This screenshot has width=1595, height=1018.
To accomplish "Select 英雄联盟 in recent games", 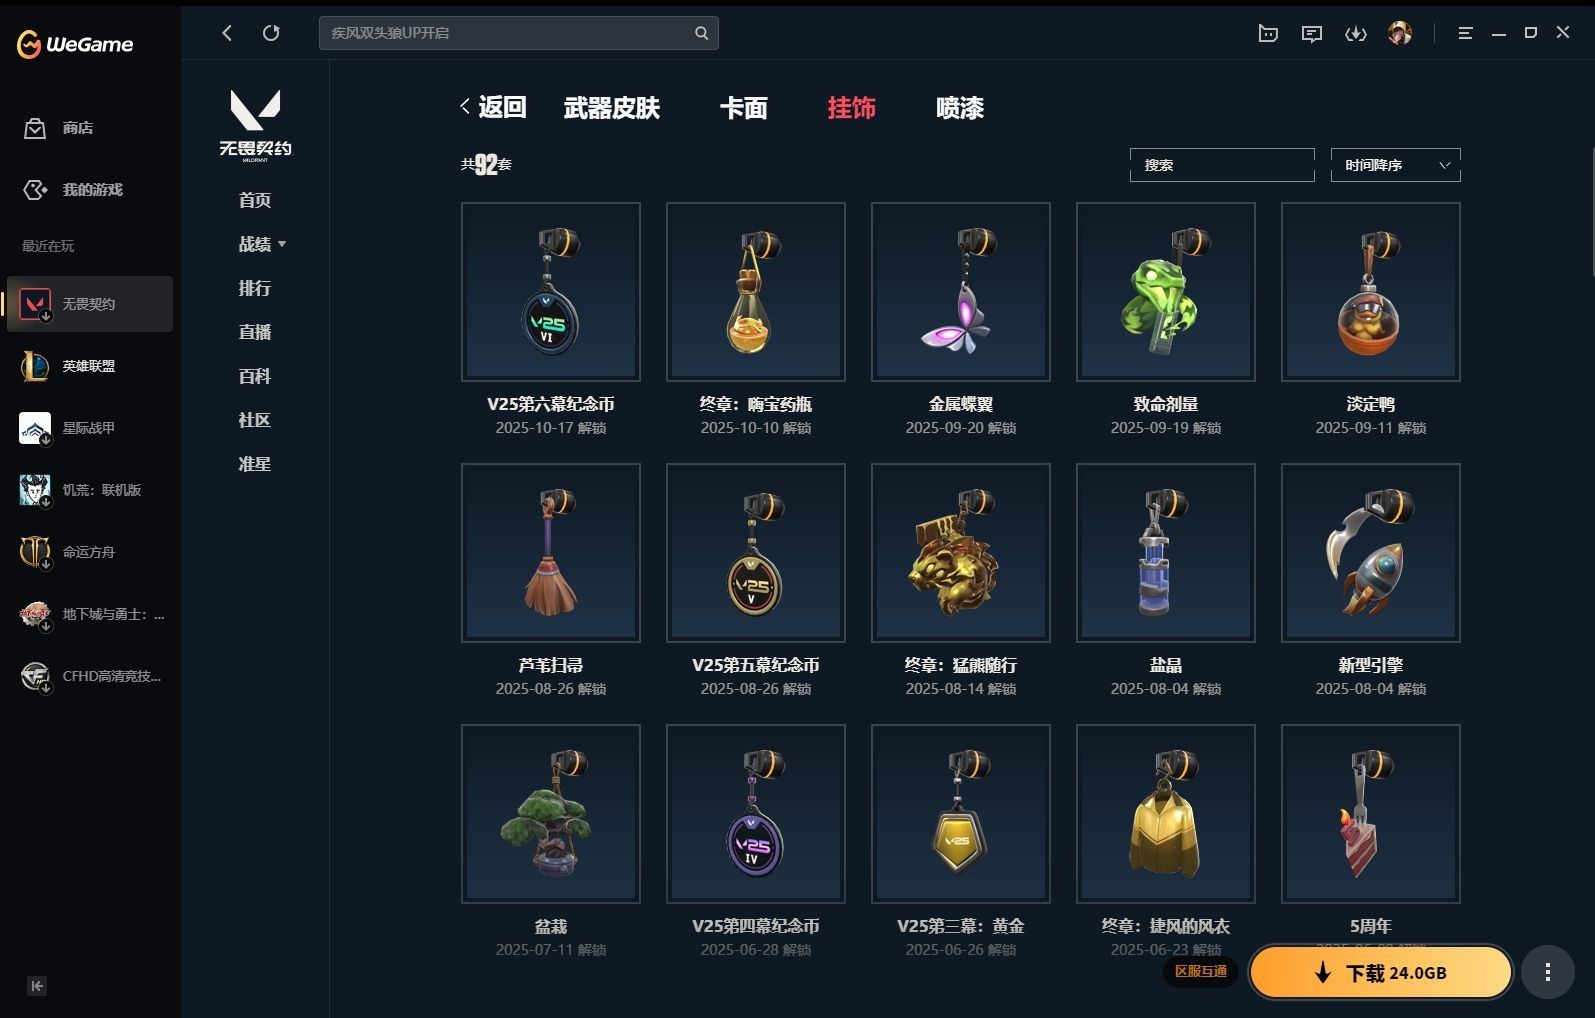I will point(89,366).
